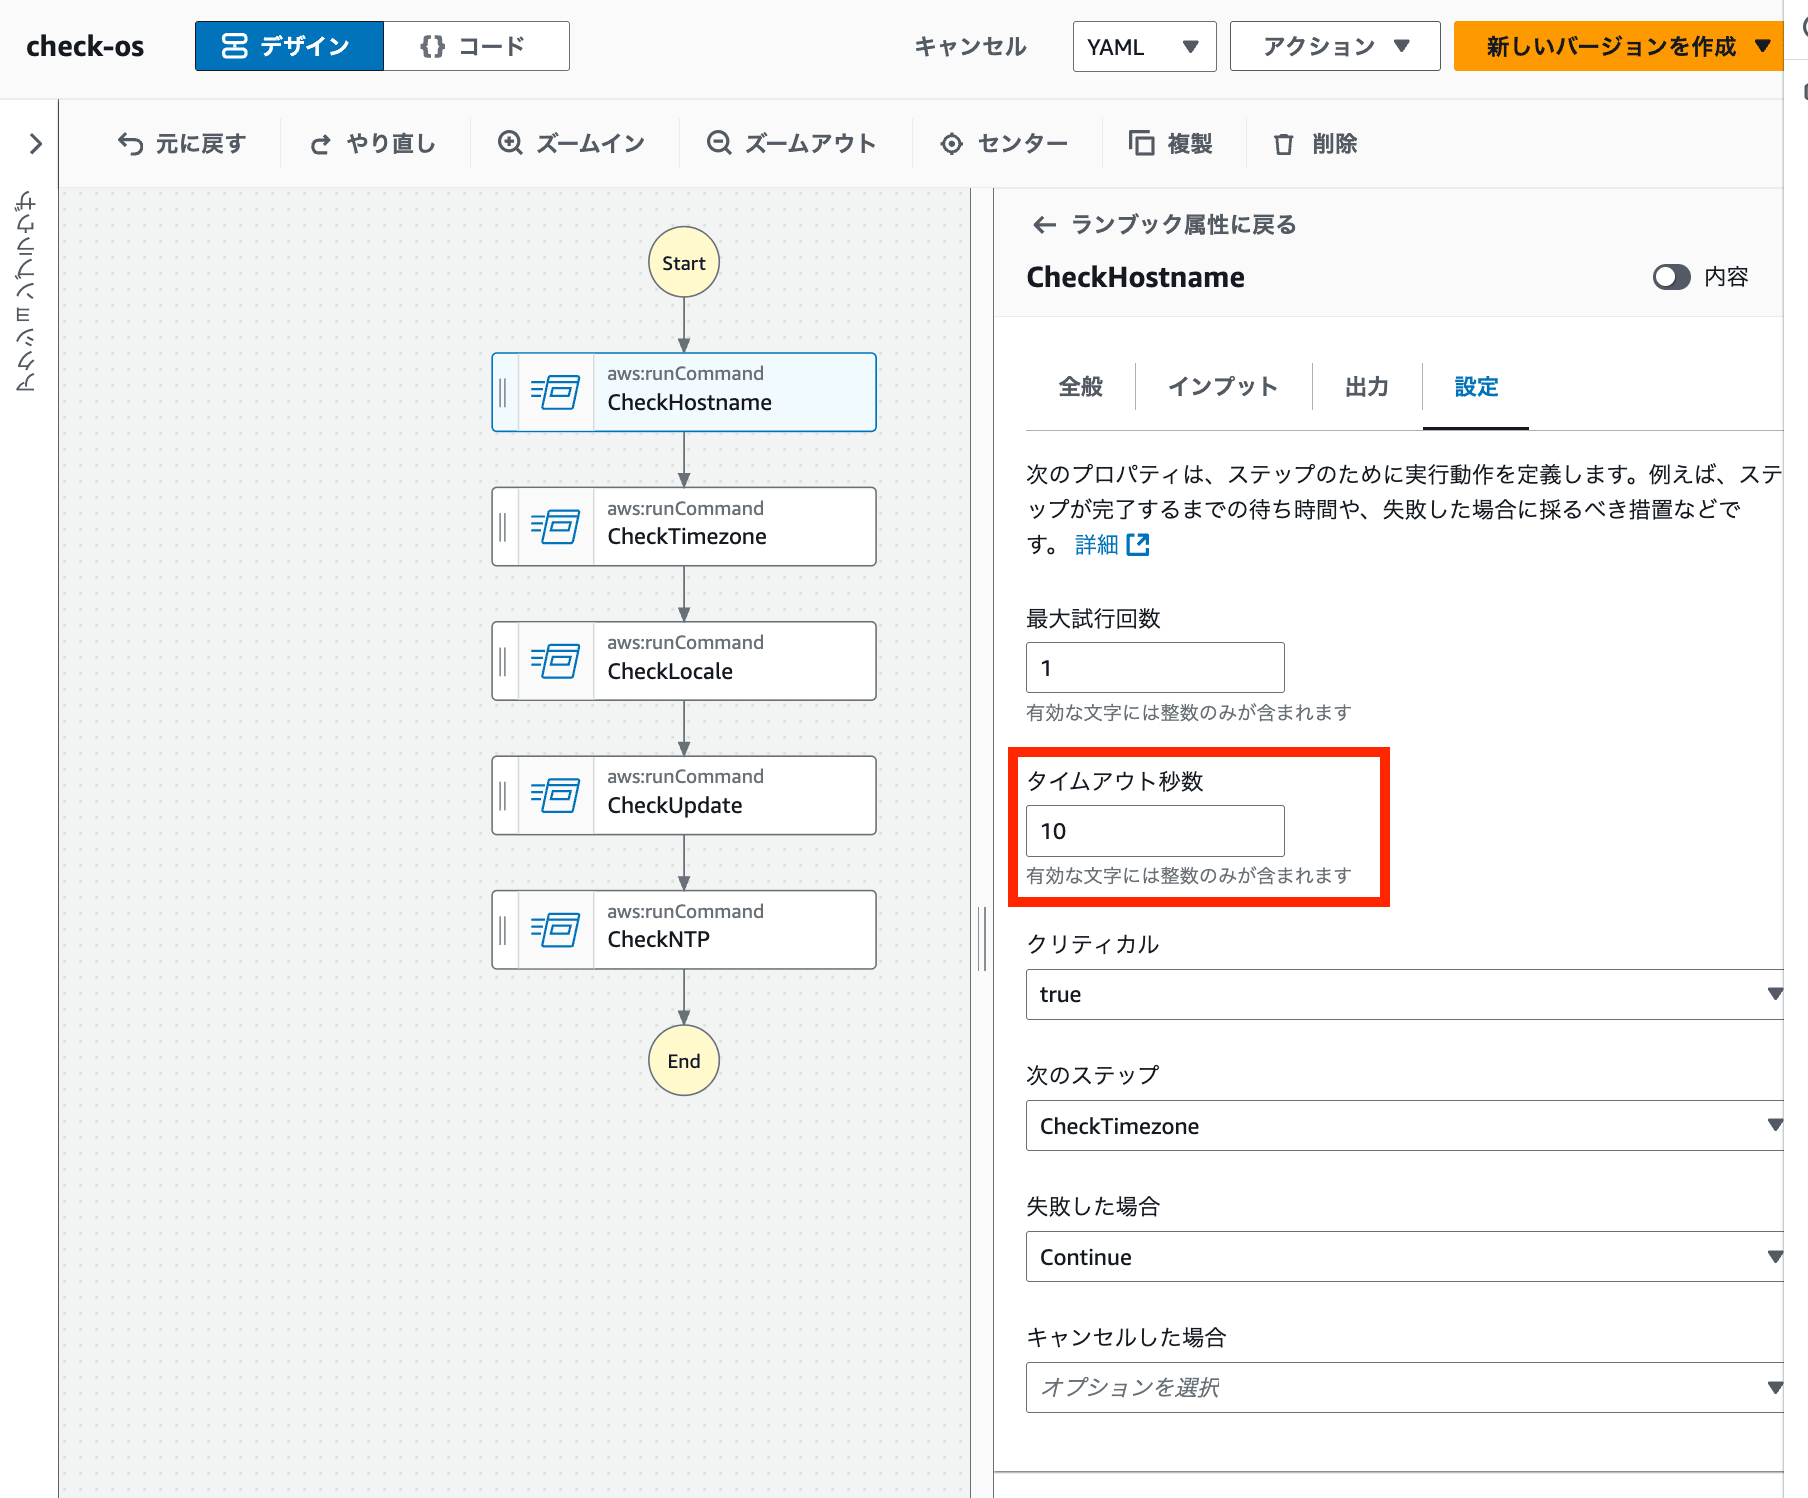Click the drag handle of CheckUpdate step
The width and height of the screenshot is (1808, 1498).
pos(503,795)
